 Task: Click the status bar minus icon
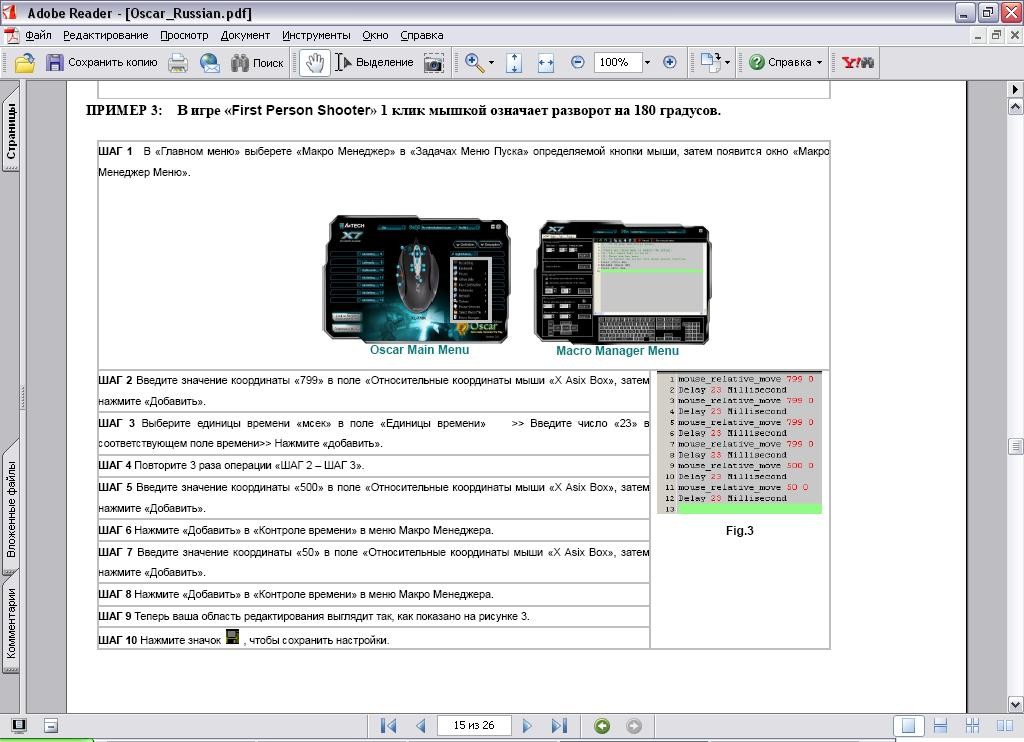point(51,725)
